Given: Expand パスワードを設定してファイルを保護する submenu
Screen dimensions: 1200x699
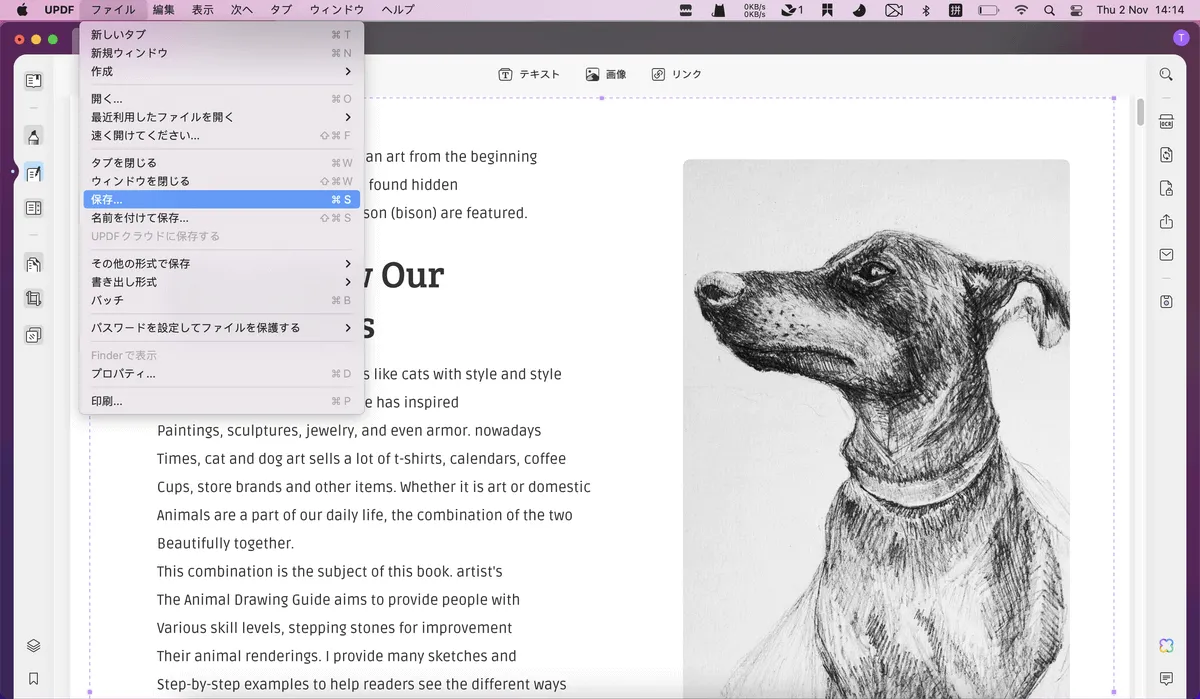Looking at the screenshot, I should pos(222,328).
